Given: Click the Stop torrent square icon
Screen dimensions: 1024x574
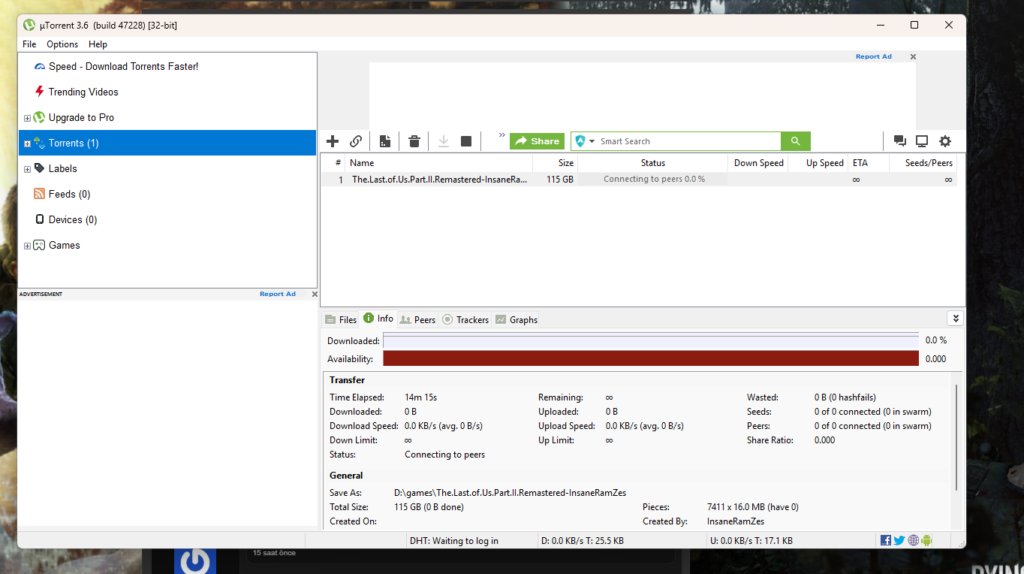Looking at the screenshot, I should 466,141.
